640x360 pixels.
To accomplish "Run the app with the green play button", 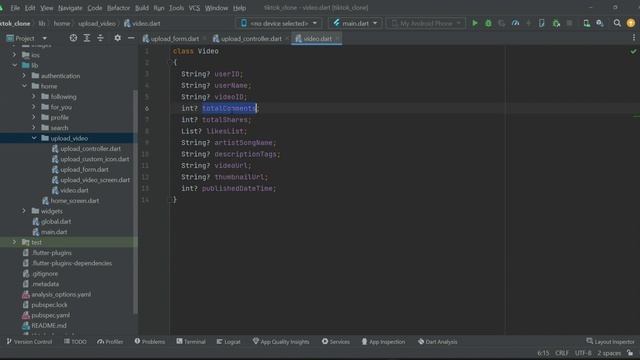I will pyautogui.click(x=475, y=23).
